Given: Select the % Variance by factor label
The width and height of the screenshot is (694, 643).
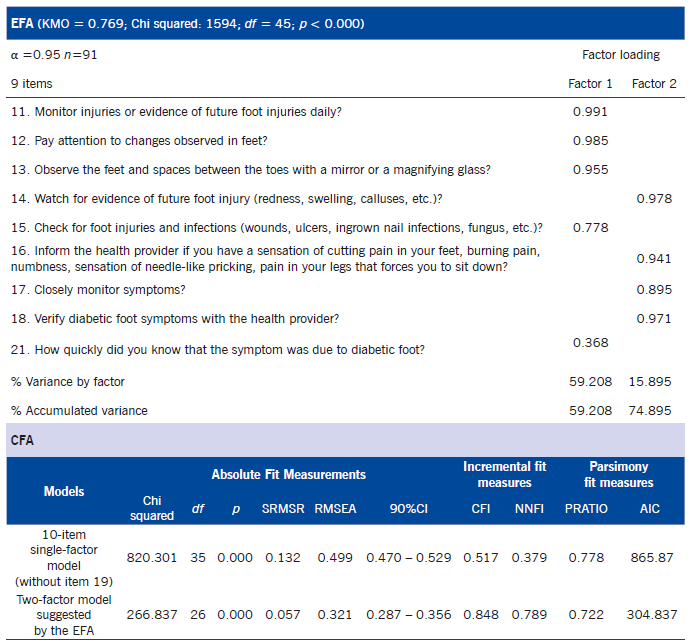Looking at the screenshot, I should pyautogui.click(x=67, y=382).
